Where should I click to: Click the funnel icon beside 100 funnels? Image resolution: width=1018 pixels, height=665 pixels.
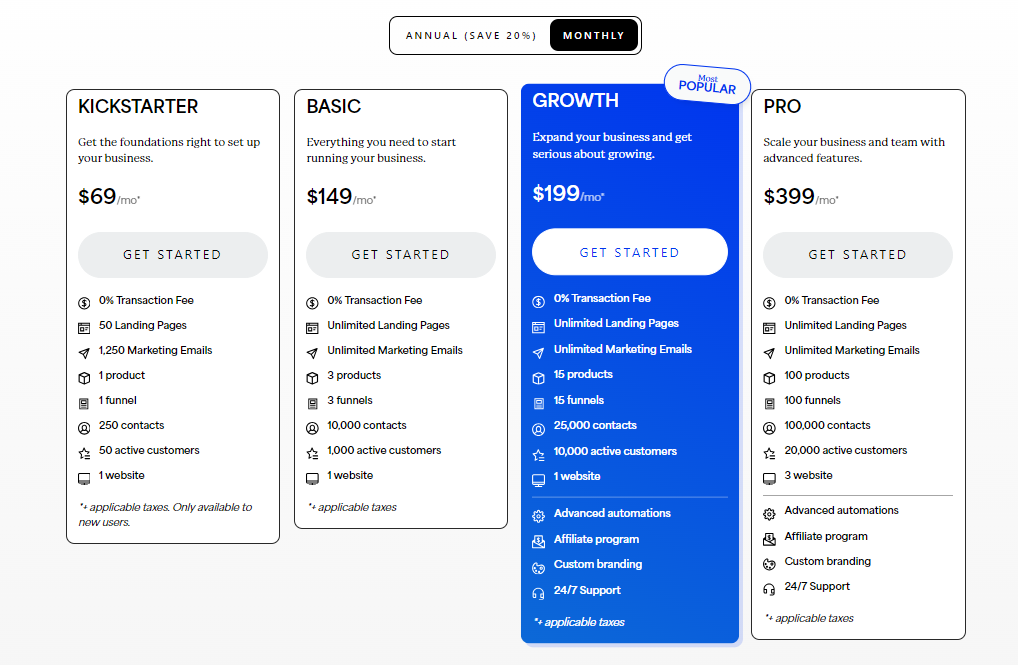point(769,403)
